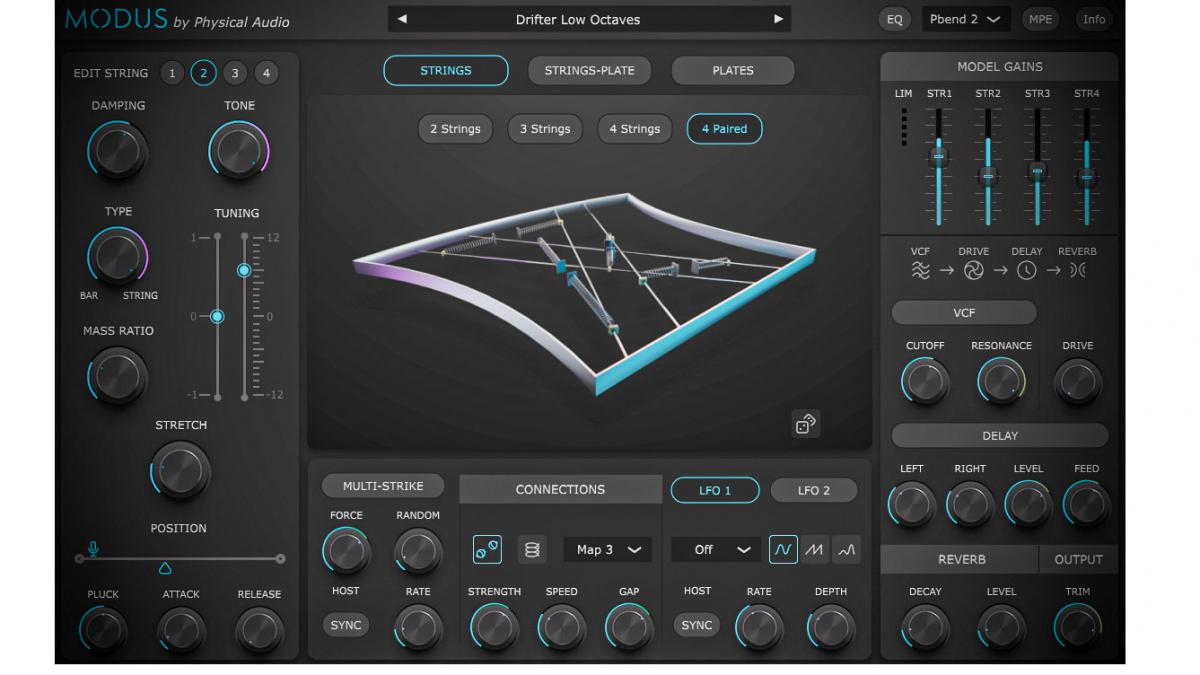
Task: Choose the 4 Paired configuration
Action: coord(724,129)
